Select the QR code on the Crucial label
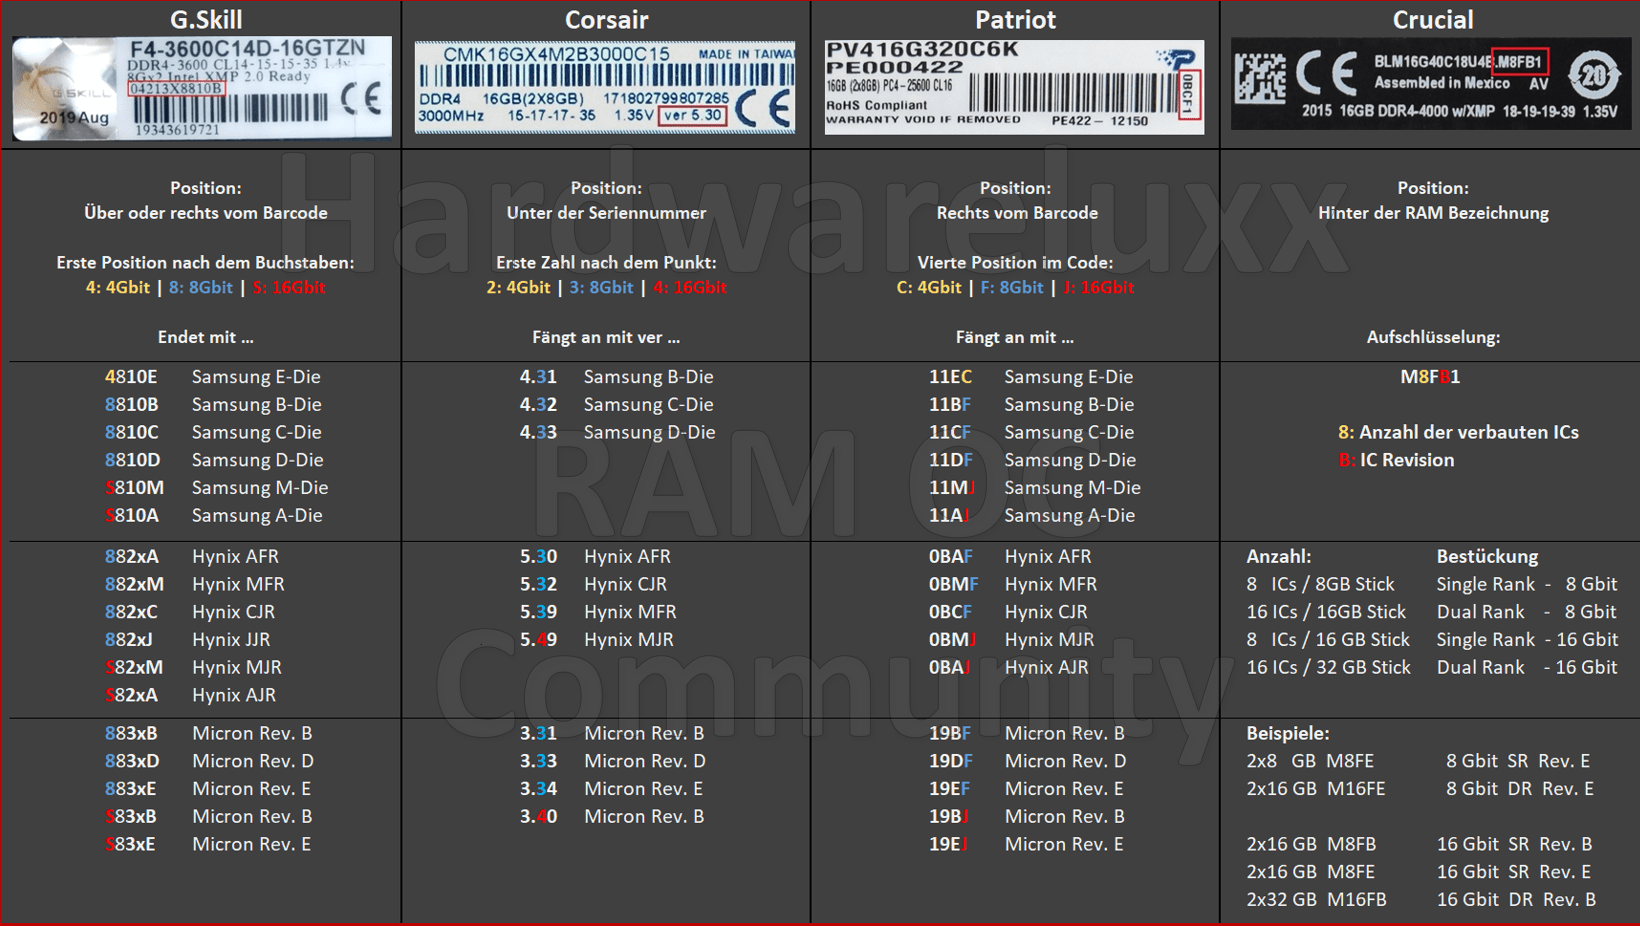1640x926 pixels. coord(1260,77)
